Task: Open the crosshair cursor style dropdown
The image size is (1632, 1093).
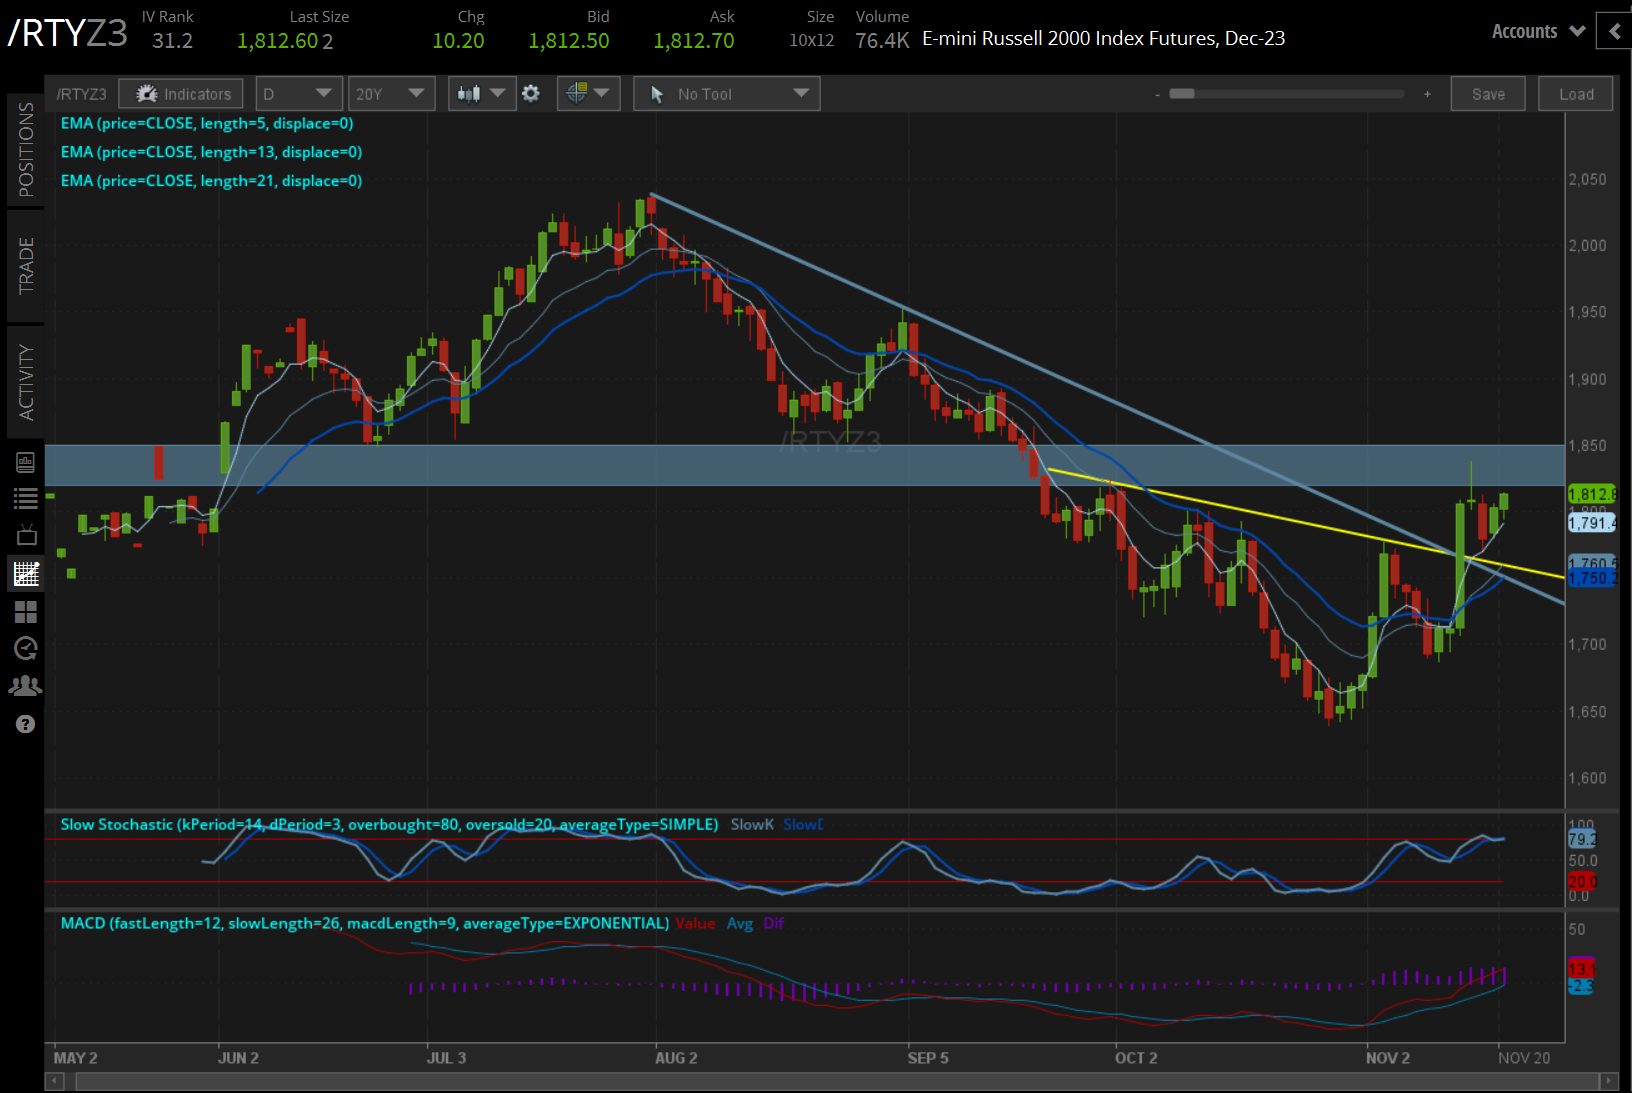Action: click(587, 93)
